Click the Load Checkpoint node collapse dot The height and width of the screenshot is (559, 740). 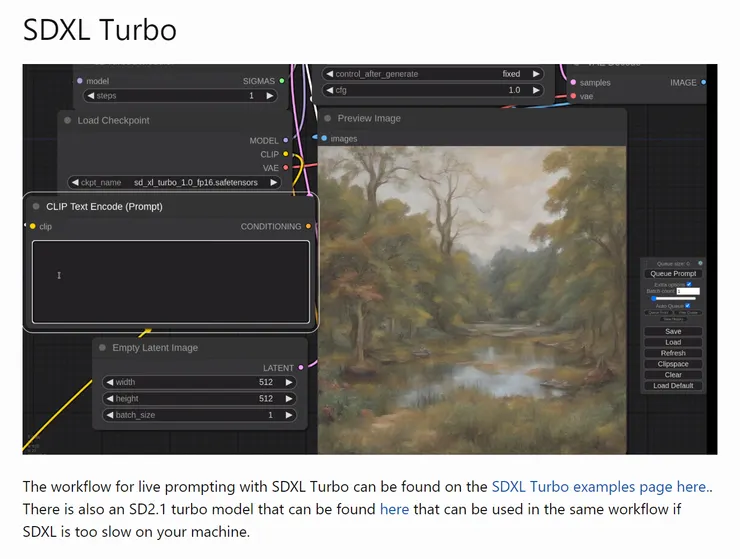point(67,121)
